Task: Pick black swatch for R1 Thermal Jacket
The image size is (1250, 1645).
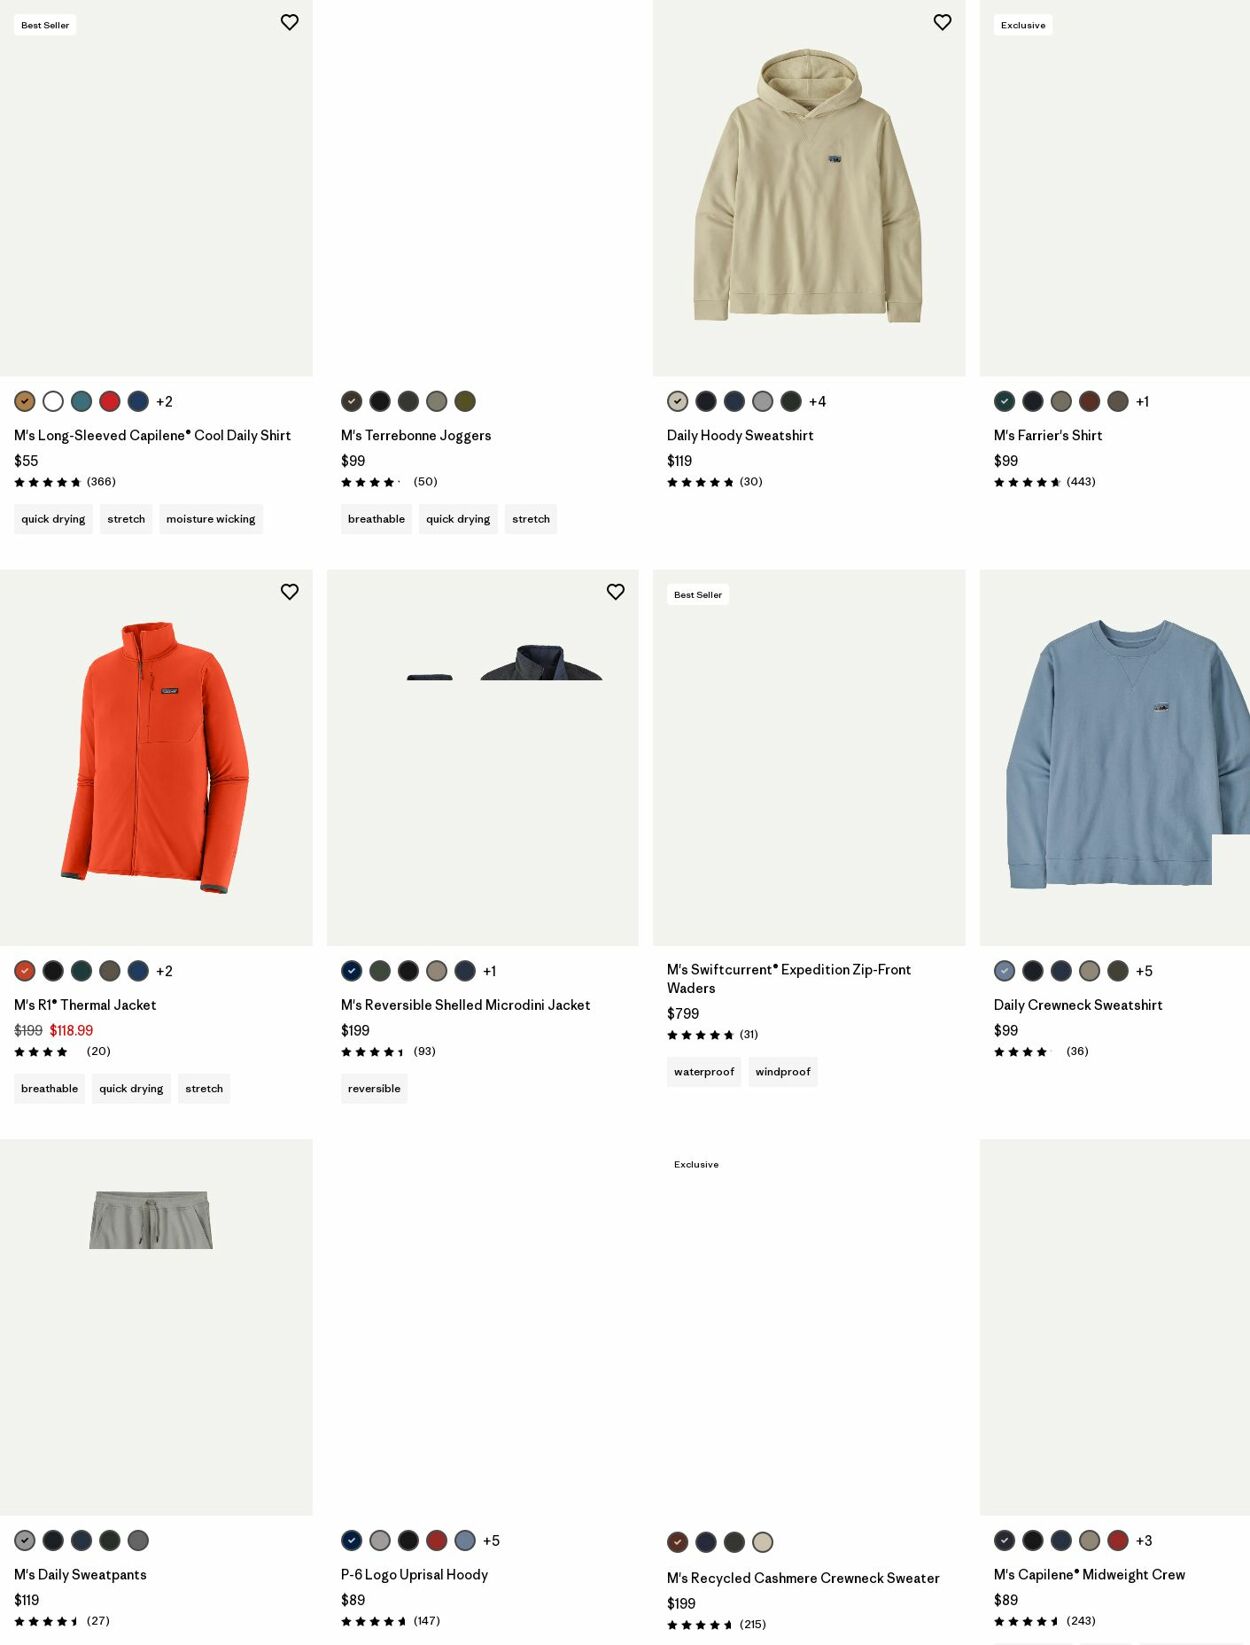Action: 53,971
